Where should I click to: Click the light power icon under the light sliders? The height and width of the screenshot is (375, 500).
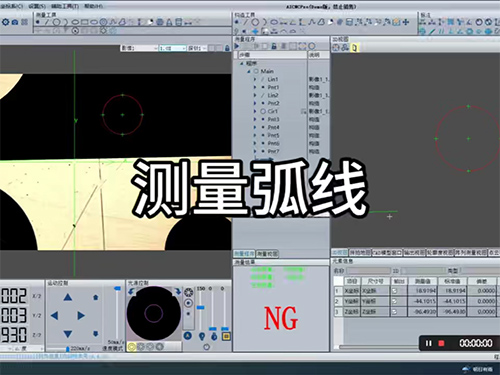pyautogui.click(x=207, y=347)
